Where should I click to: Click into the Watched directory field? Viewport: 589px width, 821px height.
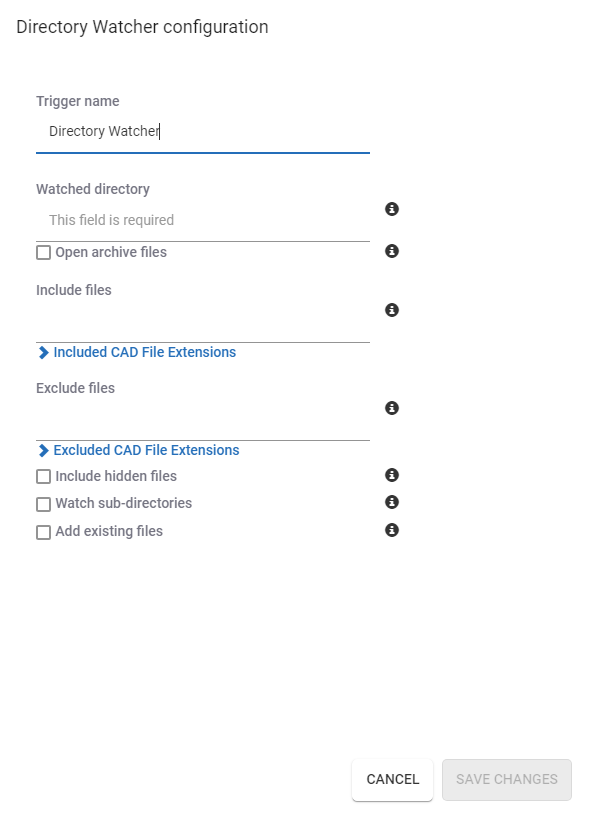coord(203,220)
